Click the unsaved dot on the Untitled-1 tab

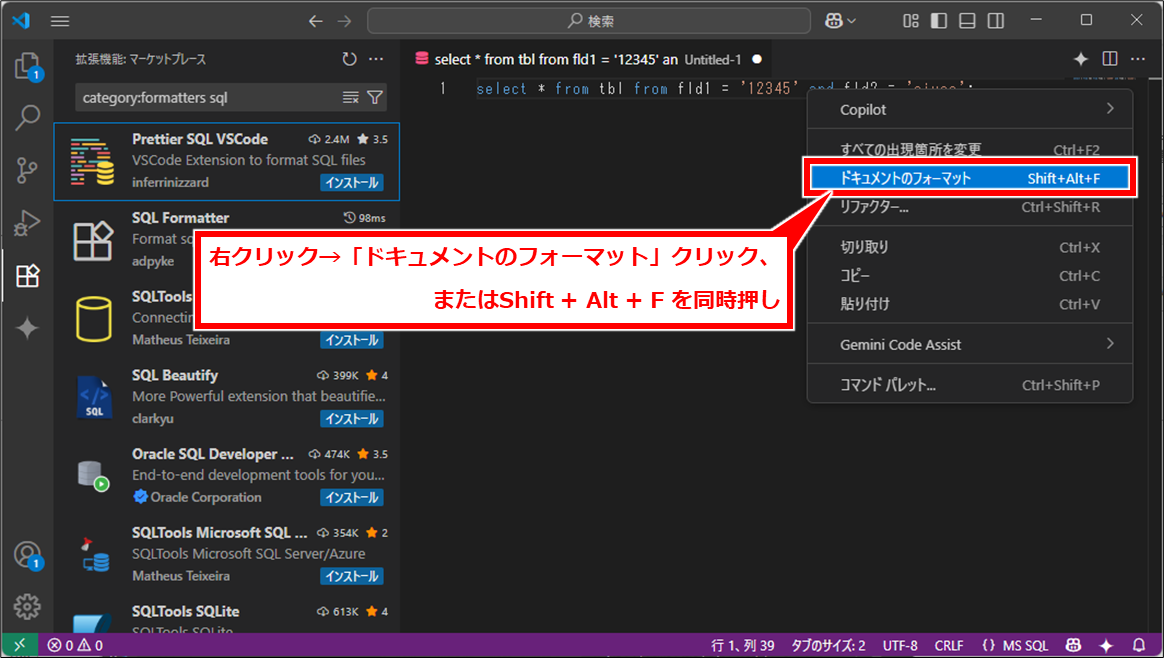(756, 59)
